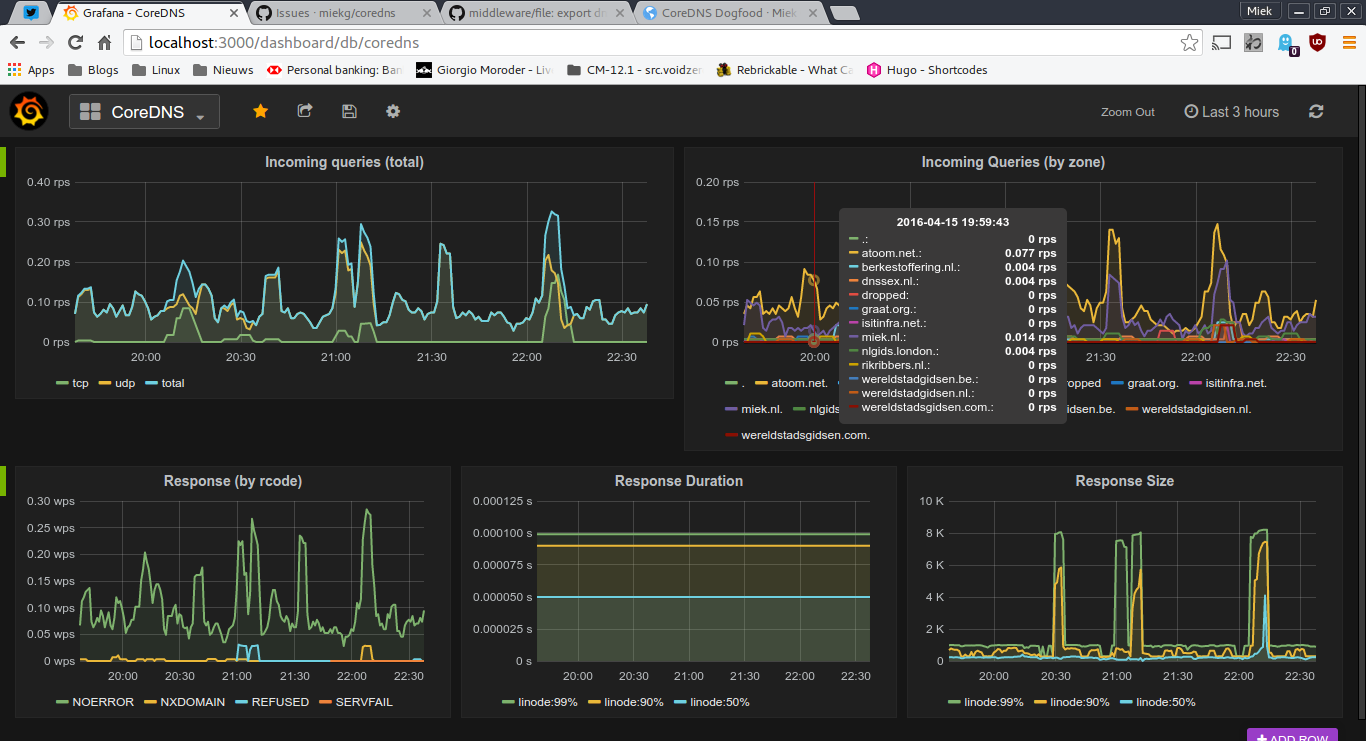Open the pinned Twitter tab
The image size is (1366, 741).
[32, 13]
